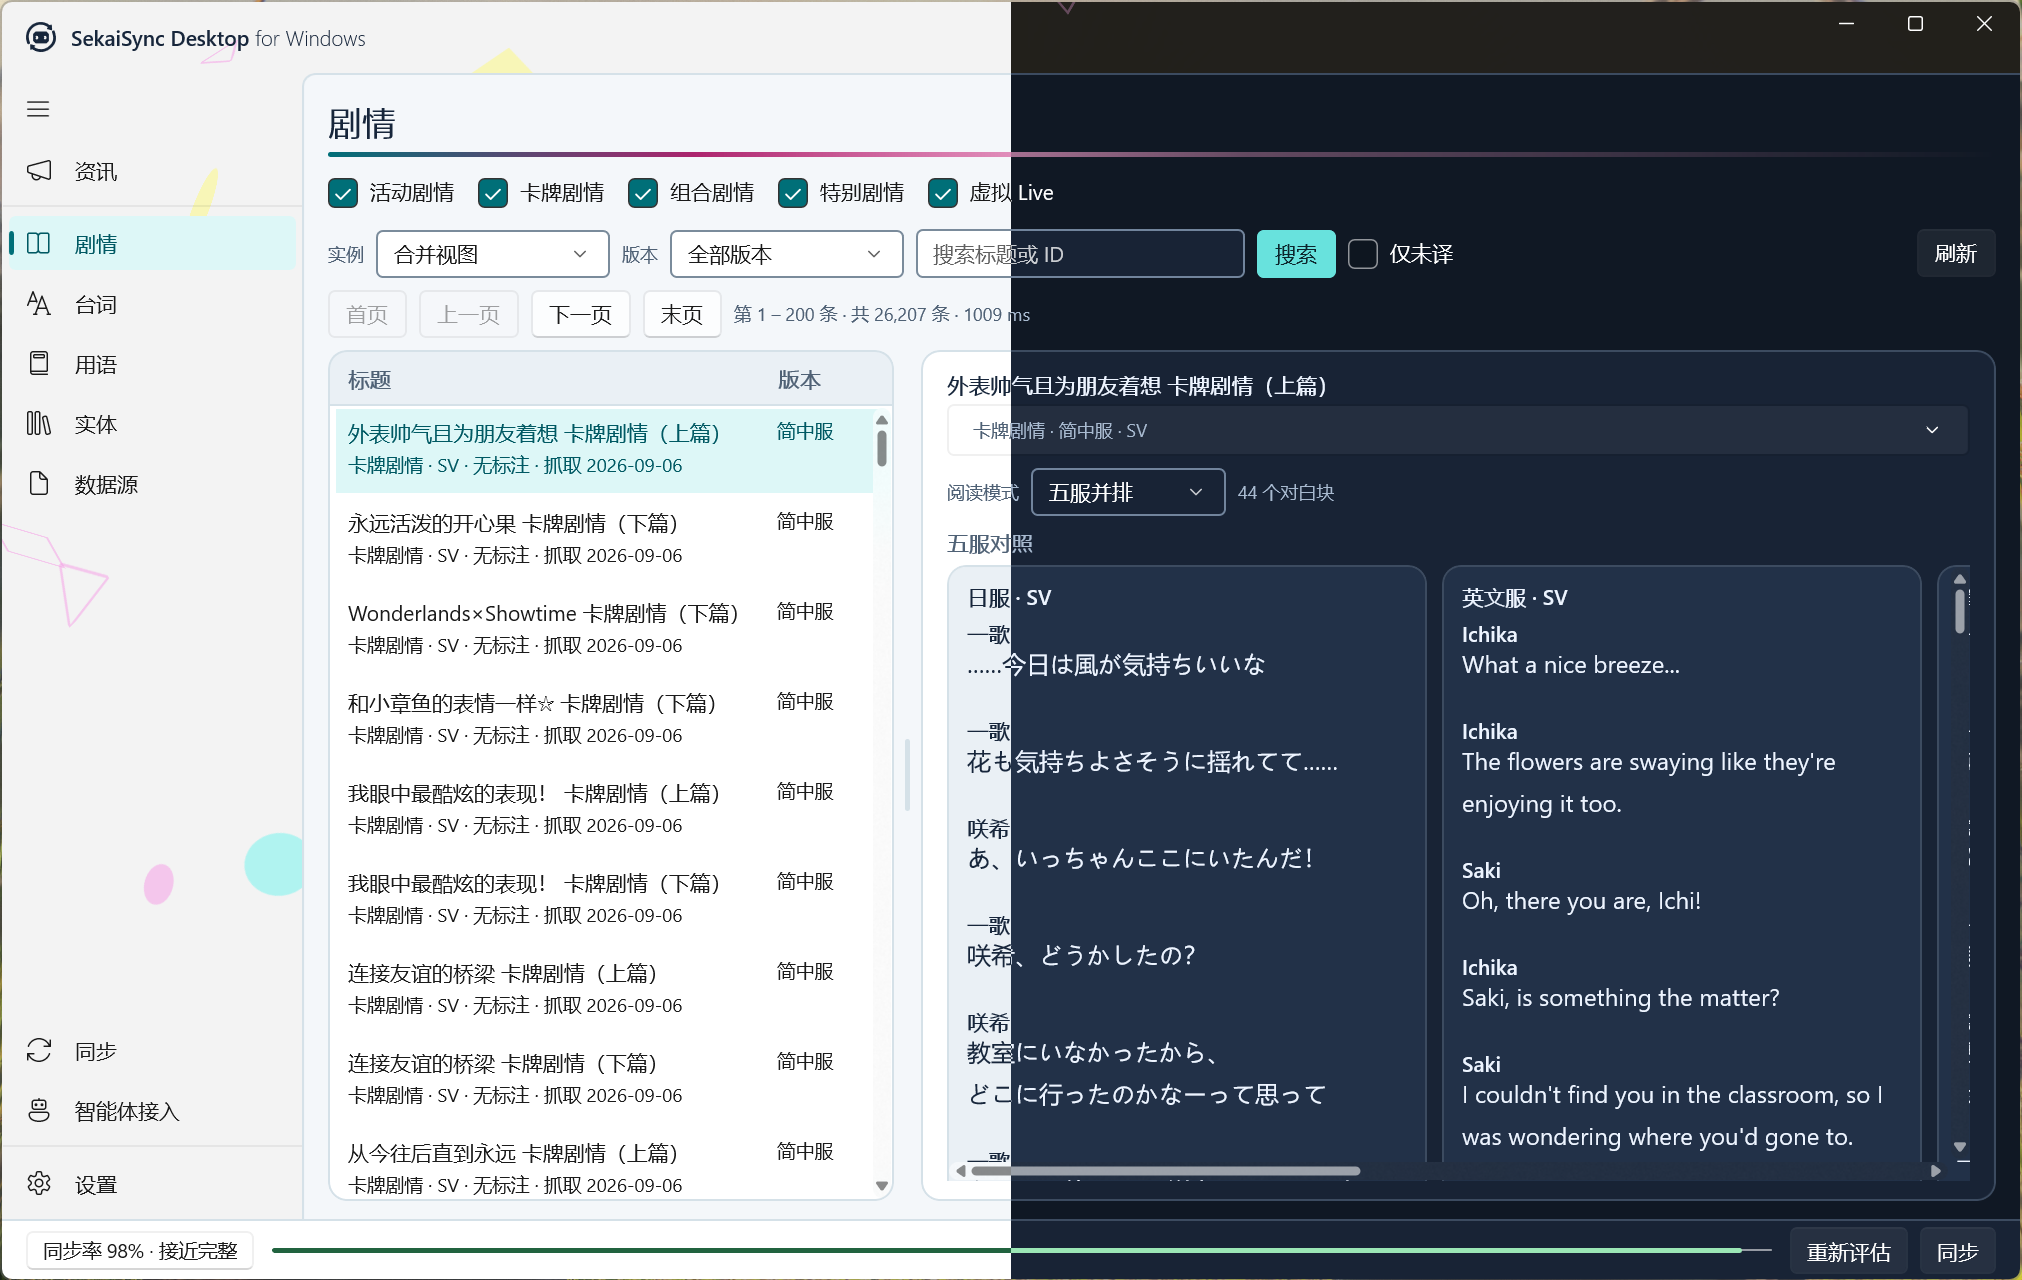Toggle the 卡牌剧情 checkbox
The image size is (2022, 1280).
pos(493,193)
